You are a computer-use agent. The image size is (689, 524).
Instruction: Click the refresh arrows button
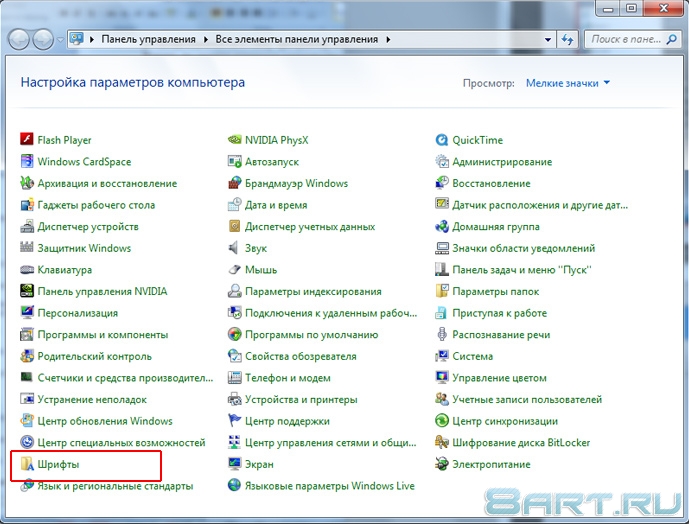click(x=567, y=40)
